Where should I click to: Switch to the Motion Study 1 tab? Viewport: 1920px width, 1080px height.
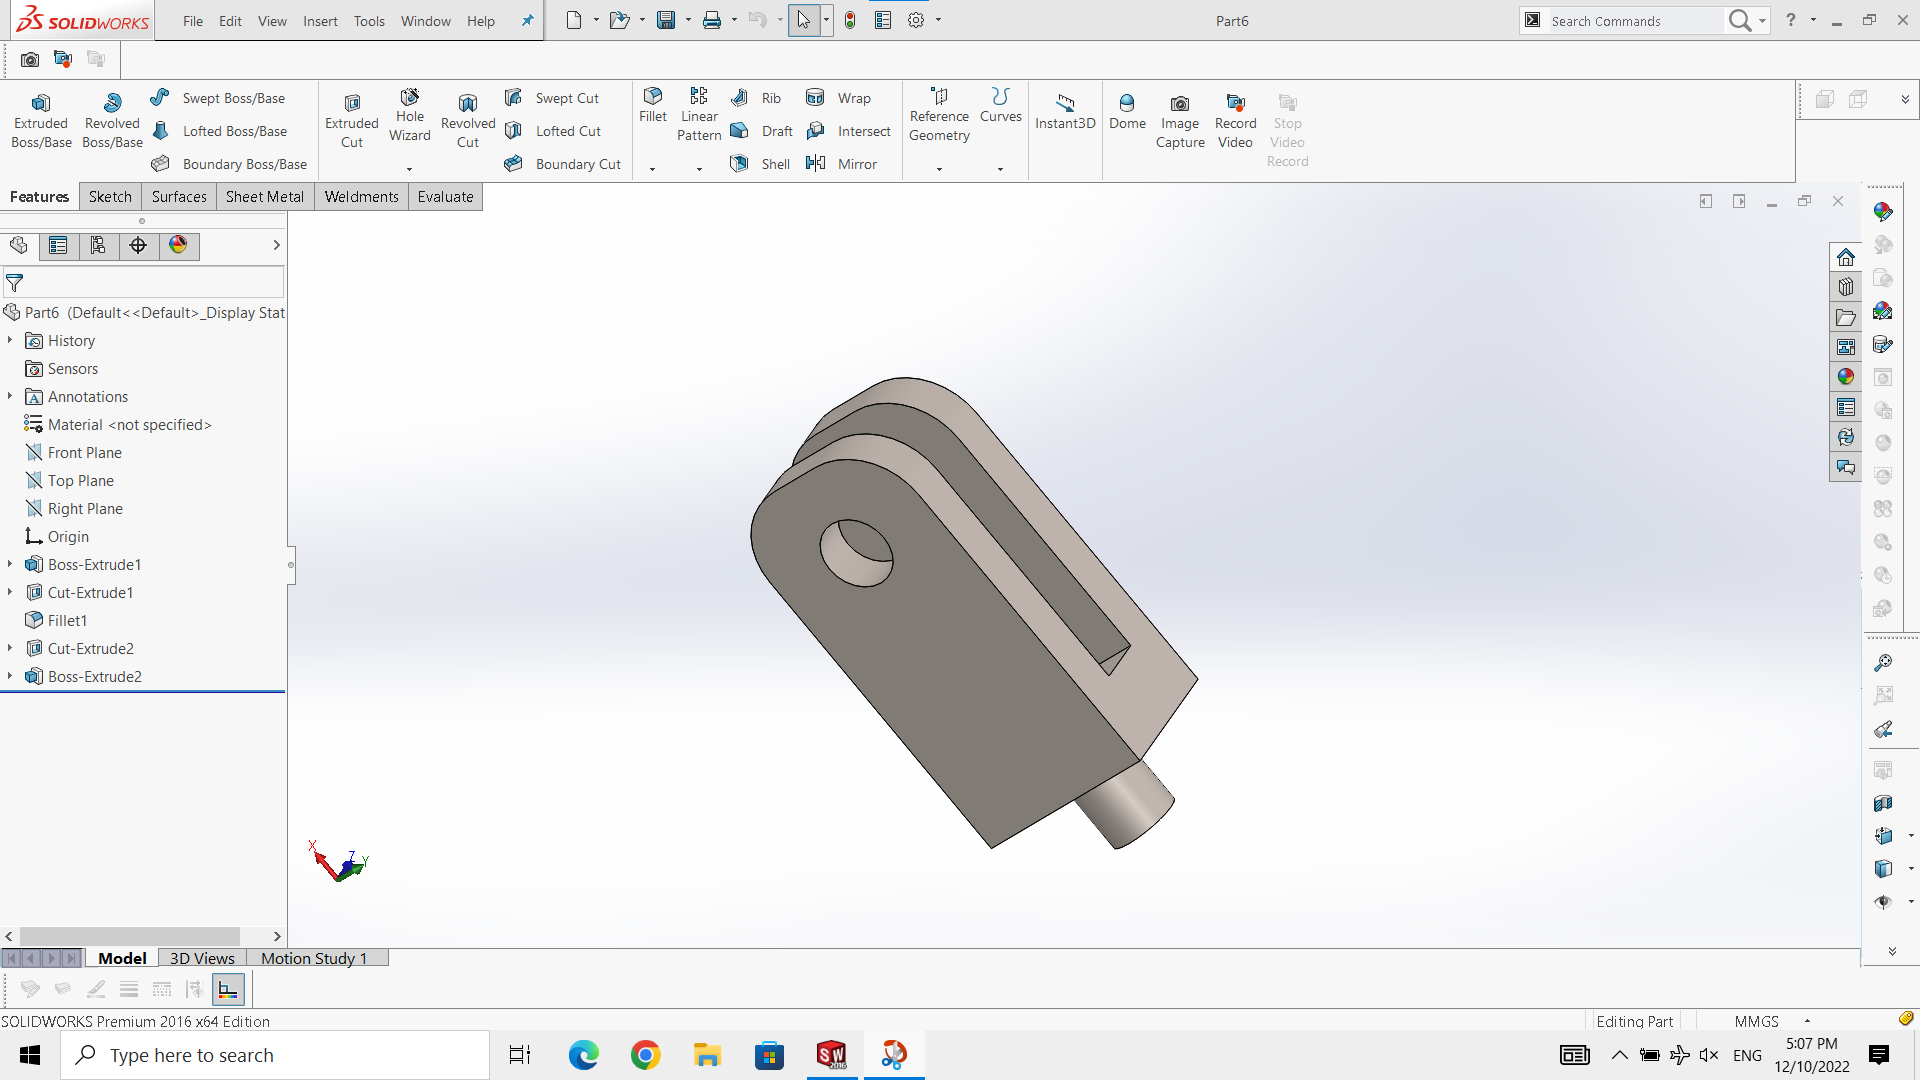(x=314, y=958)
